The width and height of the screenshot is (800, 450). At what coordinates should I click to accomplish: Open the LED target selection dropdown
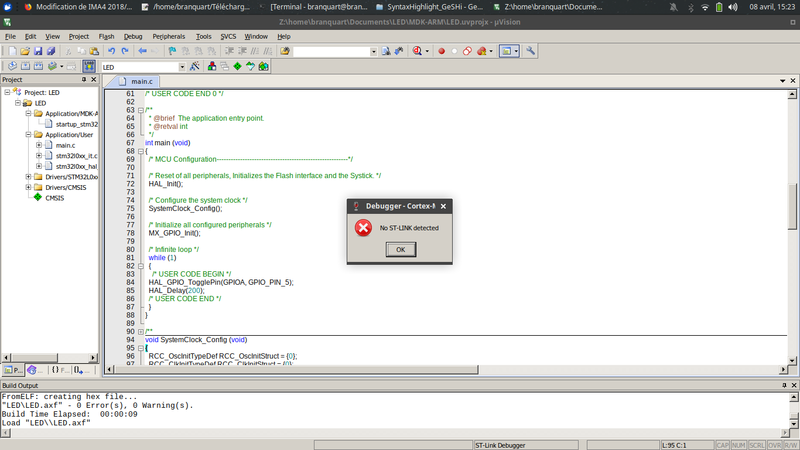[180, 67]
